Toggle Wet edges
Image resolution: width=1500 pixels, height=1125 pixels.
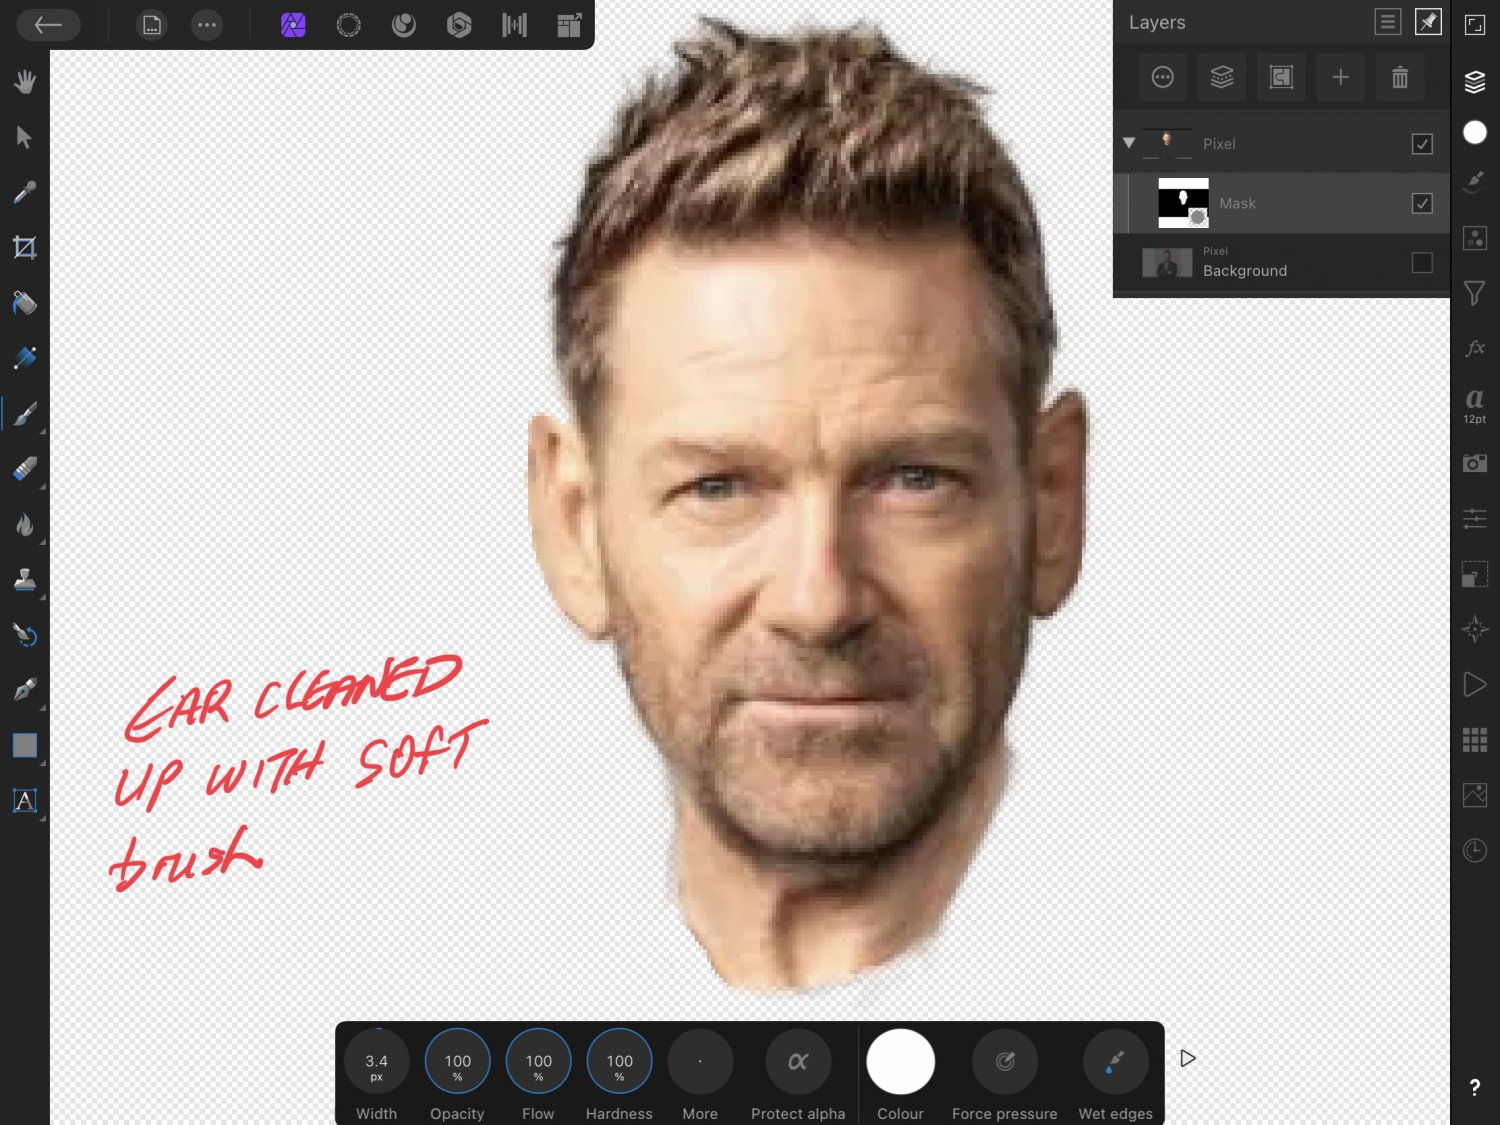coord(1115,1062)
